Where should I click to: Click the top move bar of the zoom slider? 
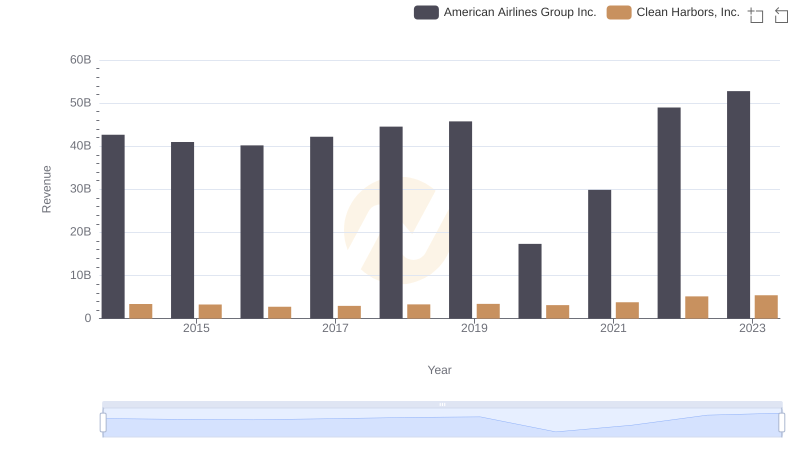point(442,404)
